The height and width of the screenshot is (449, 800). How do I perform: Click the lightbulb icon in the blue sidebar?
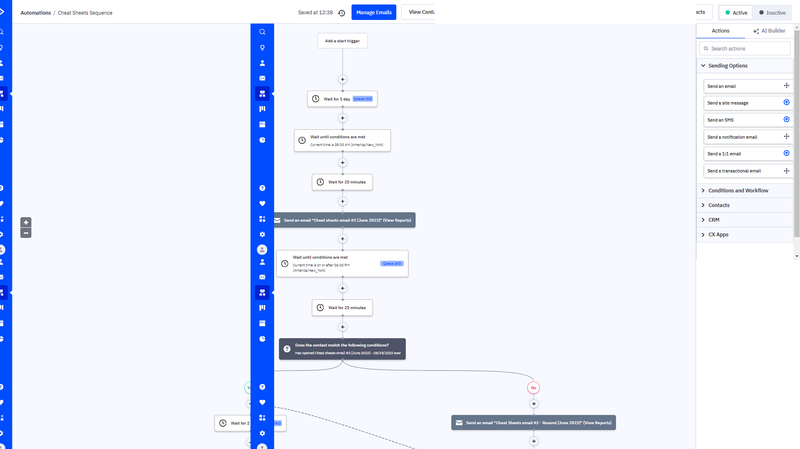[262, 47]
